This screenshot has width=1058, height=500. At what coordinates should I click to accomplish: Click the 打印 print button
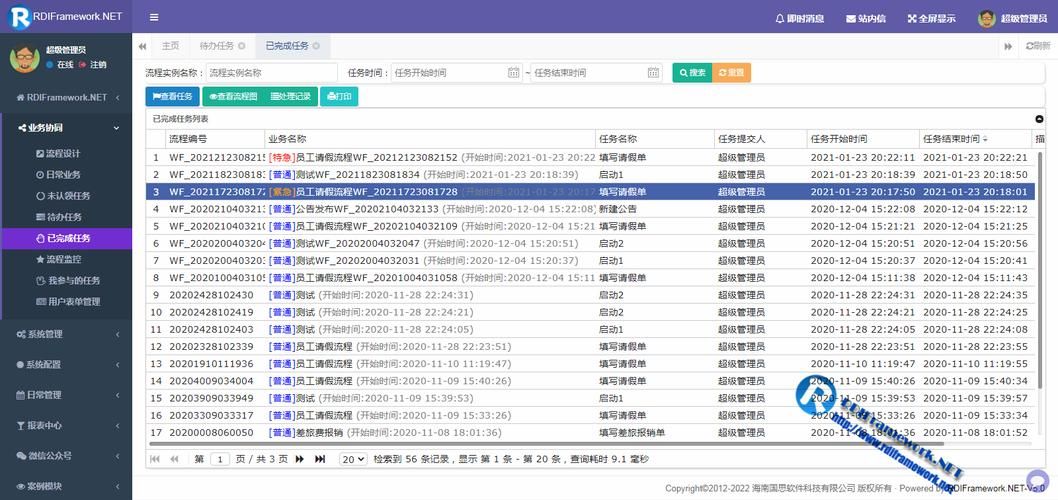[x=339, y=96]
